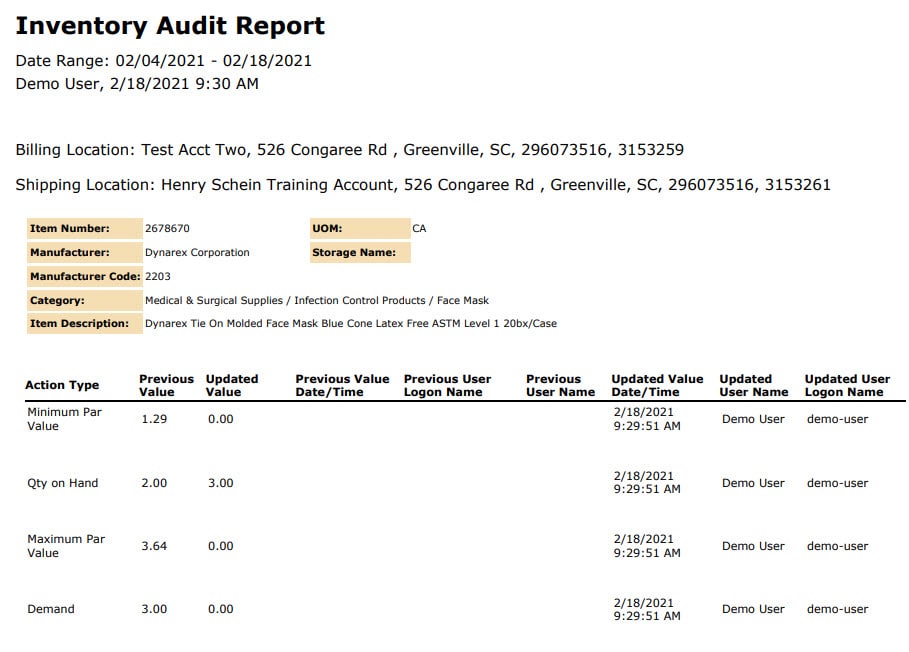
Task: Select the Minimum Par Value row label
Action: [65, 419]
